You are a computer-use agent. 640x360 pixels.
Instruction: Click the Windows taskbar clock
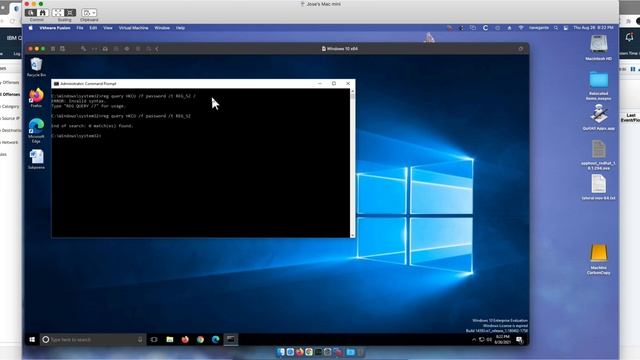(503, 340)
